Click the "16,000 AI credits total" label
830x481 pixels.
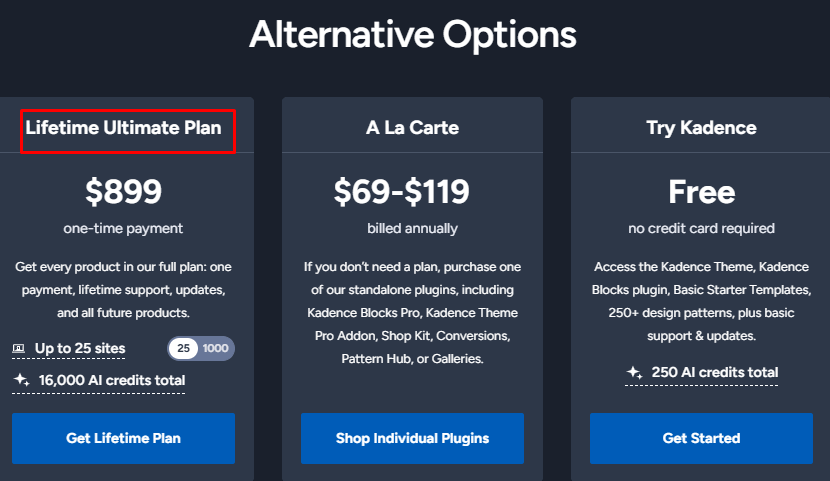112,380
